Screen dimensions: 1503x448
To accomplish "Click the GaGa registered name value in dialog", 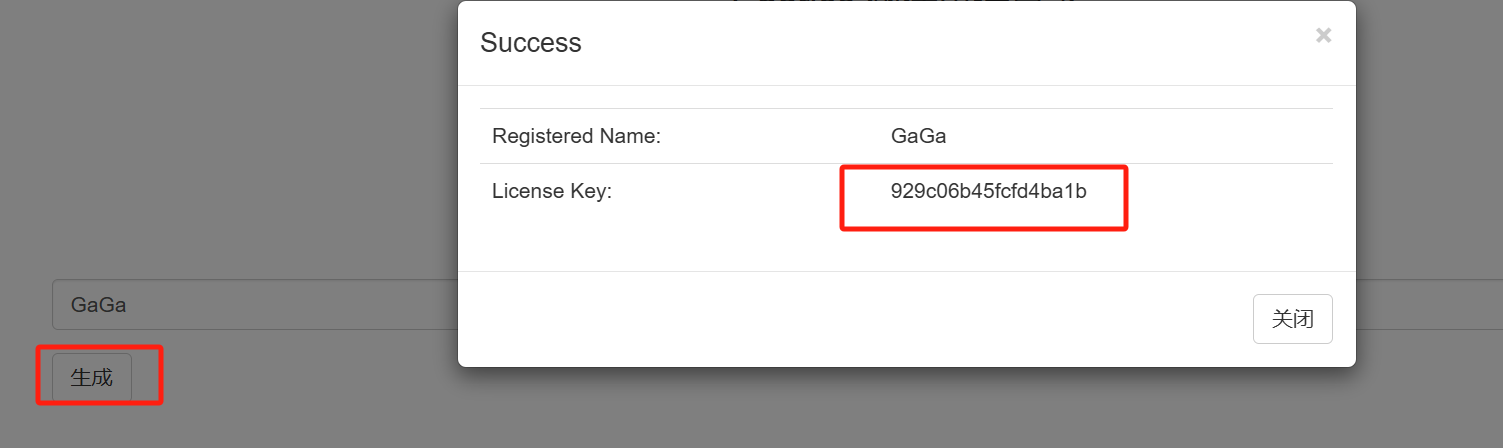I will click(x=918, y=136).
